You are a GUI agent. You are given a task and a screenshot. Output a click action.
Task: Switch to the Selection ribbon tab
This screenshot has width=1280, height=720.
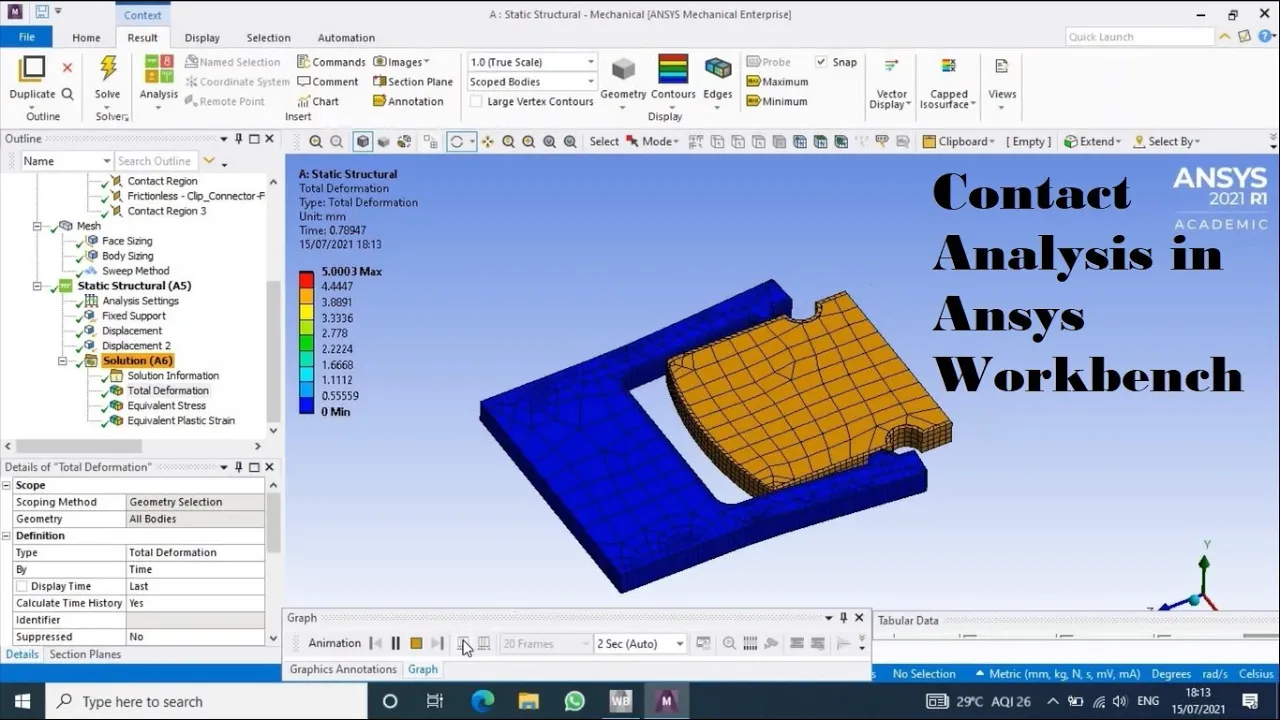[269, 38]
